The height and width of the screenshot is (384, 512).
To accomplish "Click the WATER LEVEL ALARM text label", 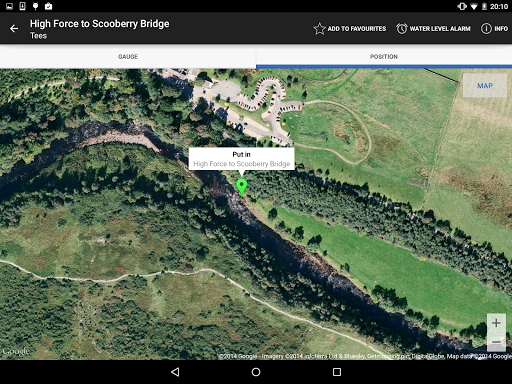I will point(440,29).
